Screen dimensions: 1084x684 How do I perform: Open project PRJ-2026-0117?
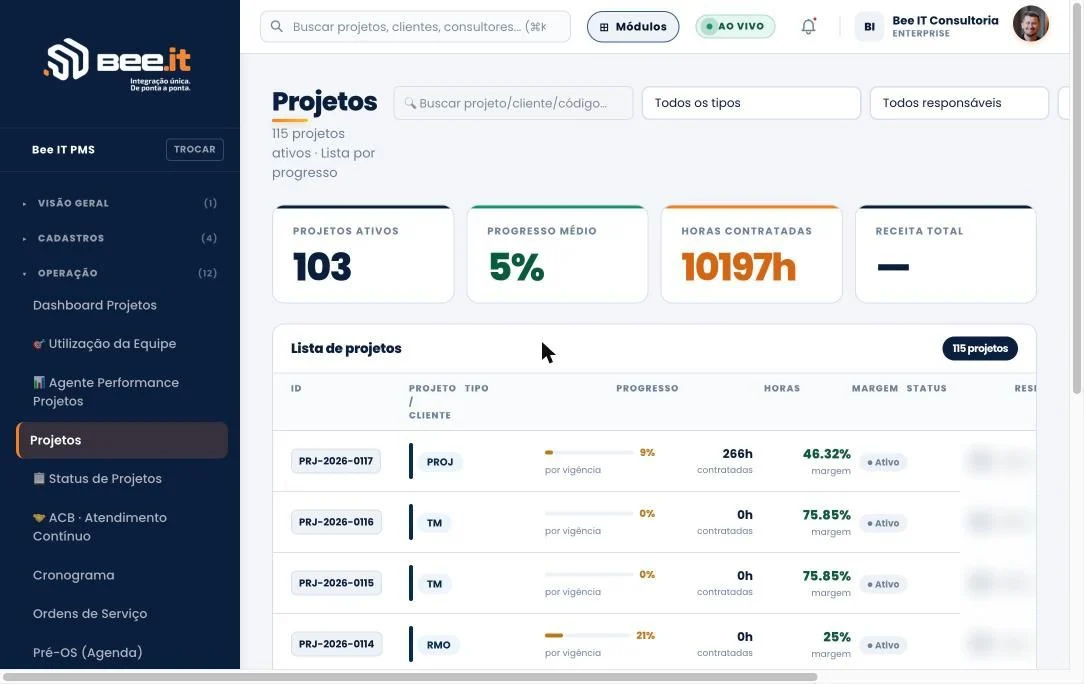[335, 461]
